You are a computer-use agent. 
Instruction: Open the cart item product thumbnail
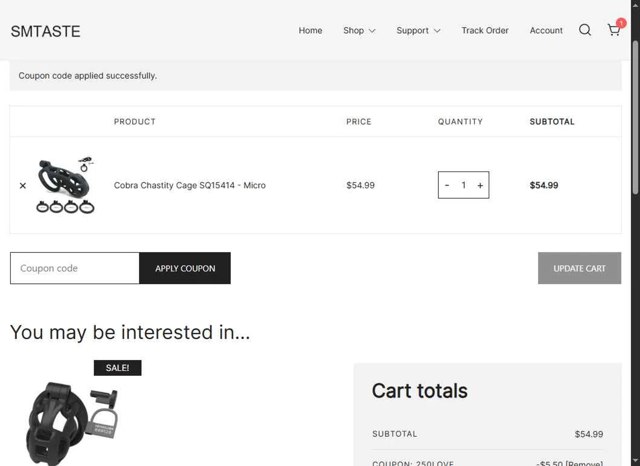click(65, 185)
